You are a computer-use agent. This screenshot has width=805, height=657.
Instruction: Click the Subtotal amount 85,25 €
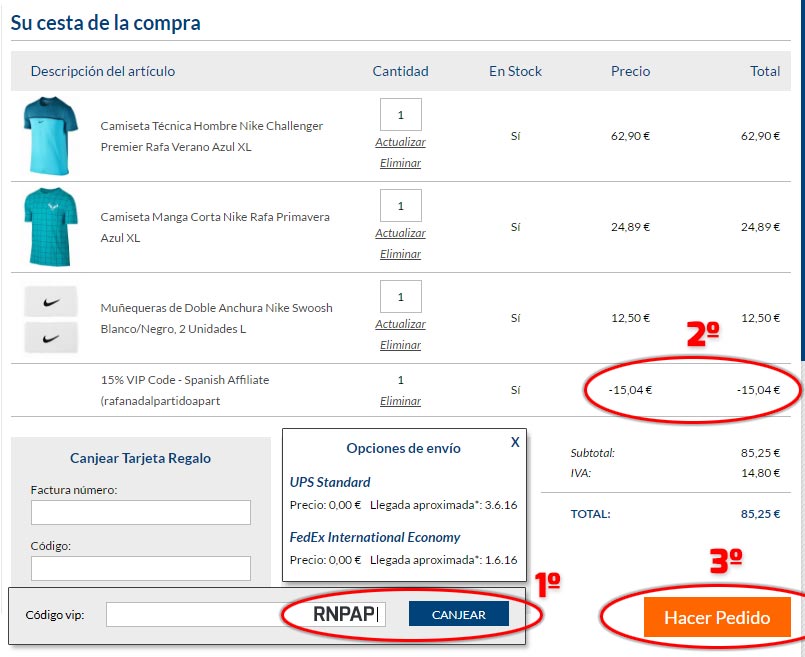pos(760,453)
